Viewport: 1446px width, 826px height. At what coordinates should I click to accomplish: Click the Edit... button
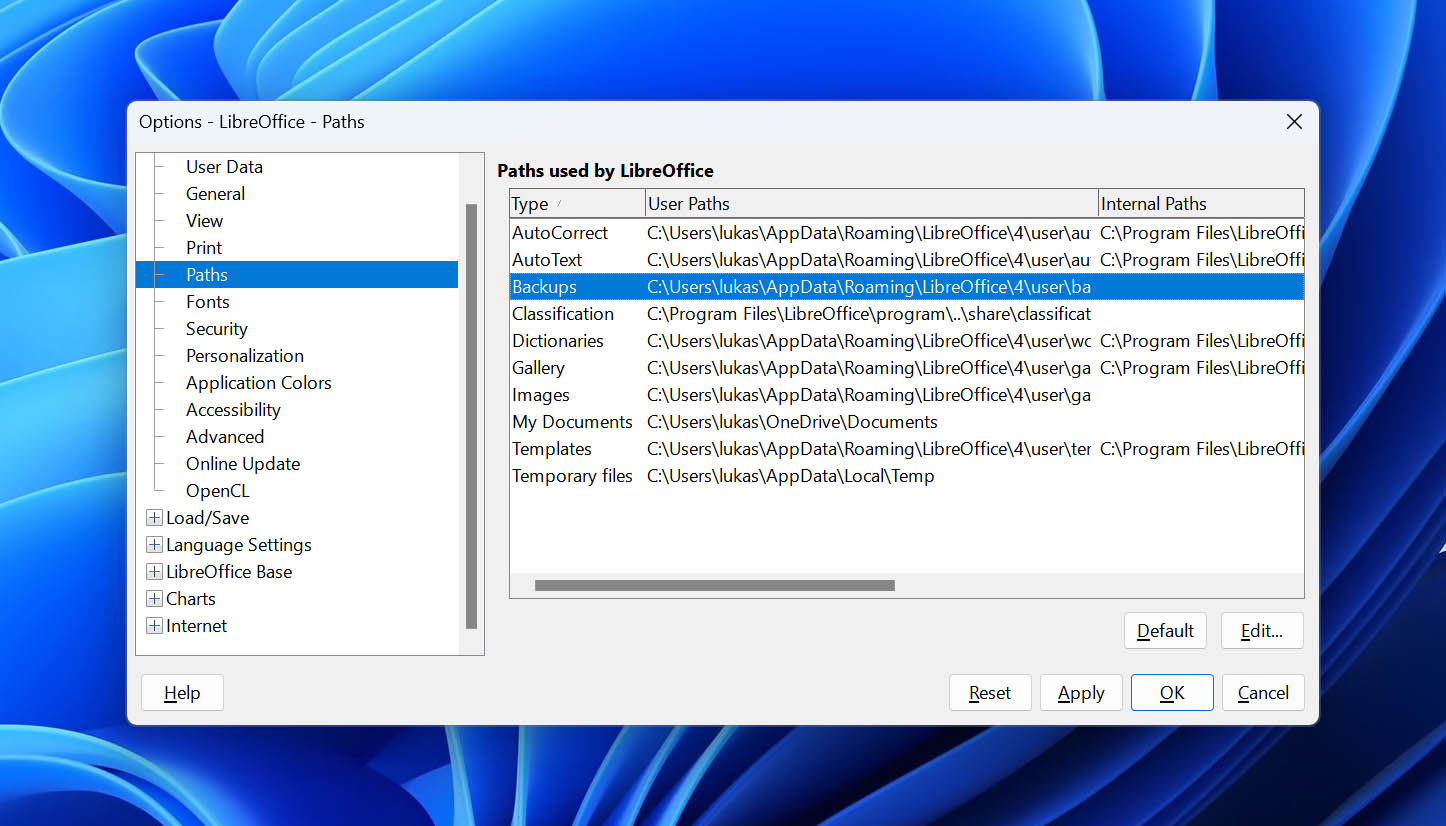click(x=1262, y=631)
